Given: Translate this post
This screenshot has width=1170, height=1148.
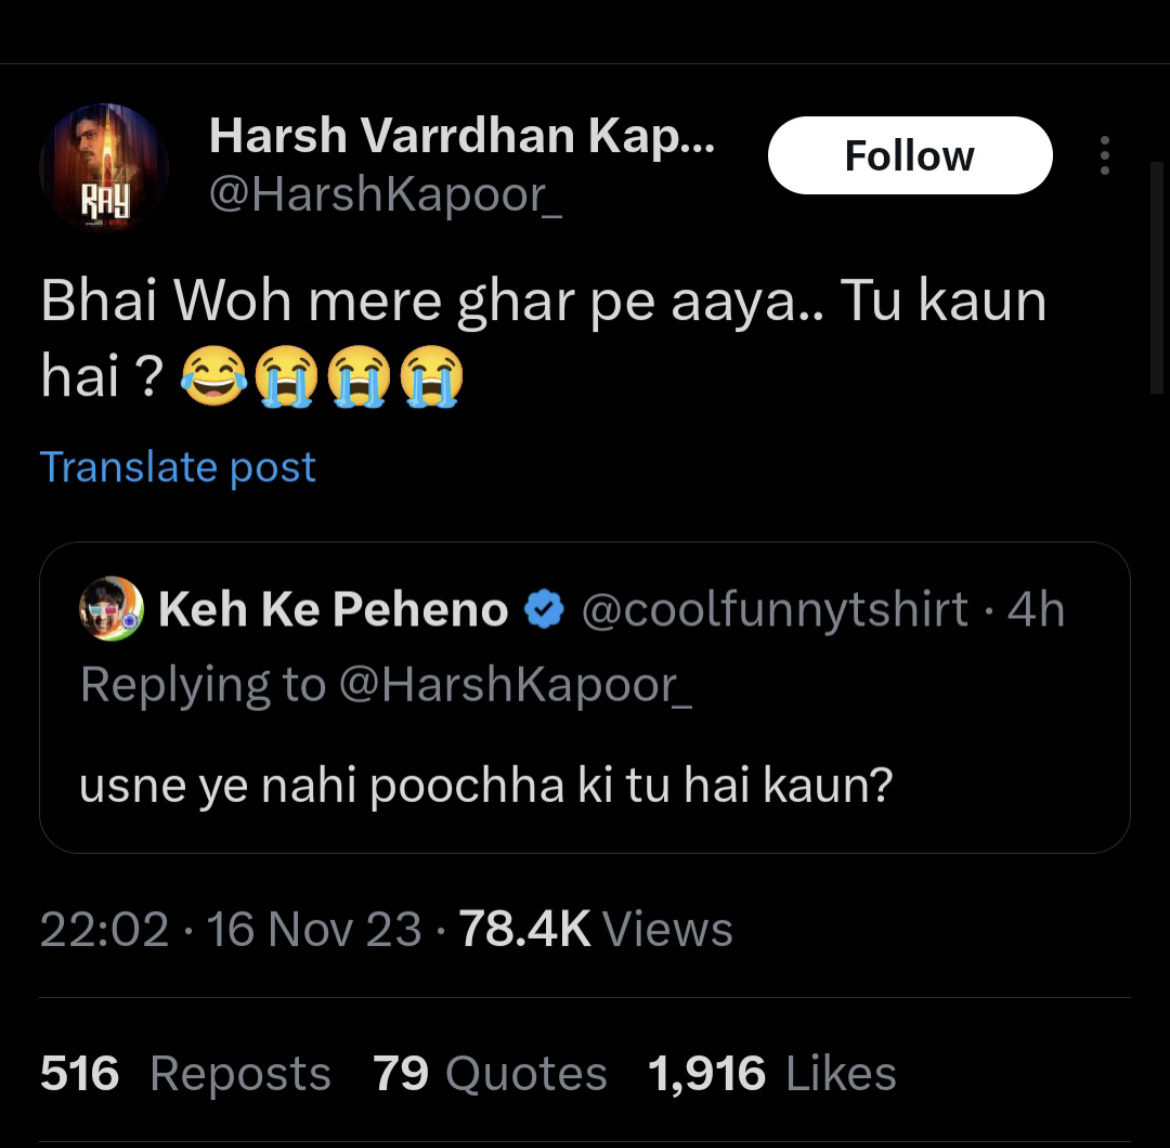Looking at the screenshot, I should click(x=177, y=467).
